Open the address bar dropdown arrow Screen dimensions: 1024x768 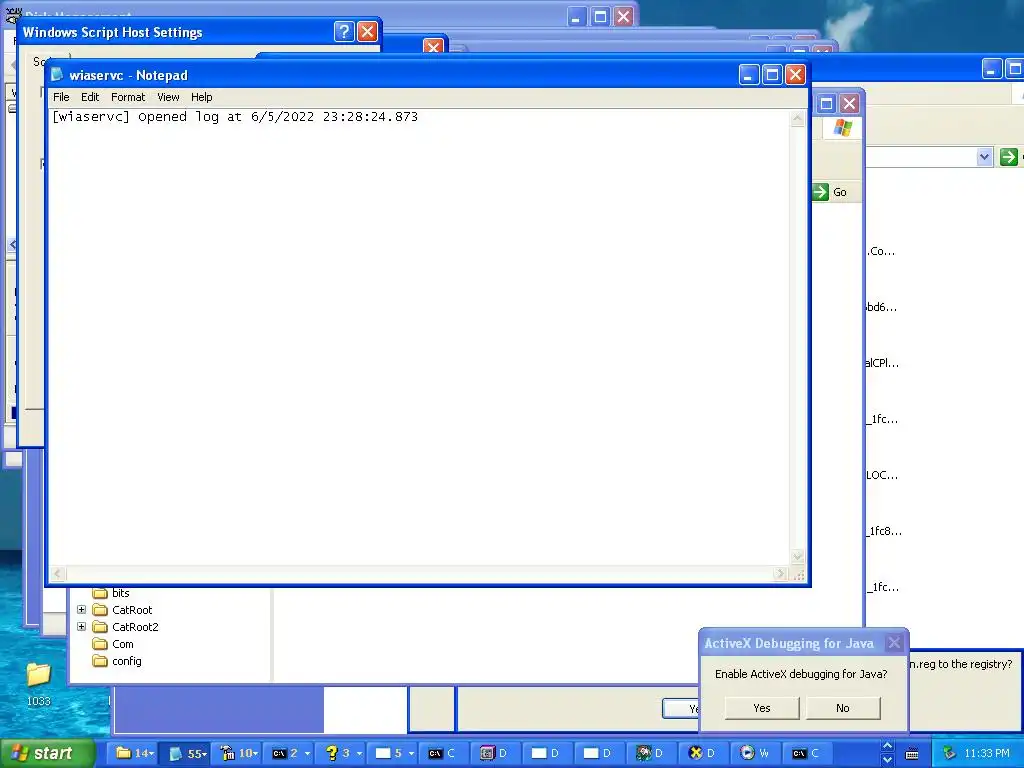point(984,157)
